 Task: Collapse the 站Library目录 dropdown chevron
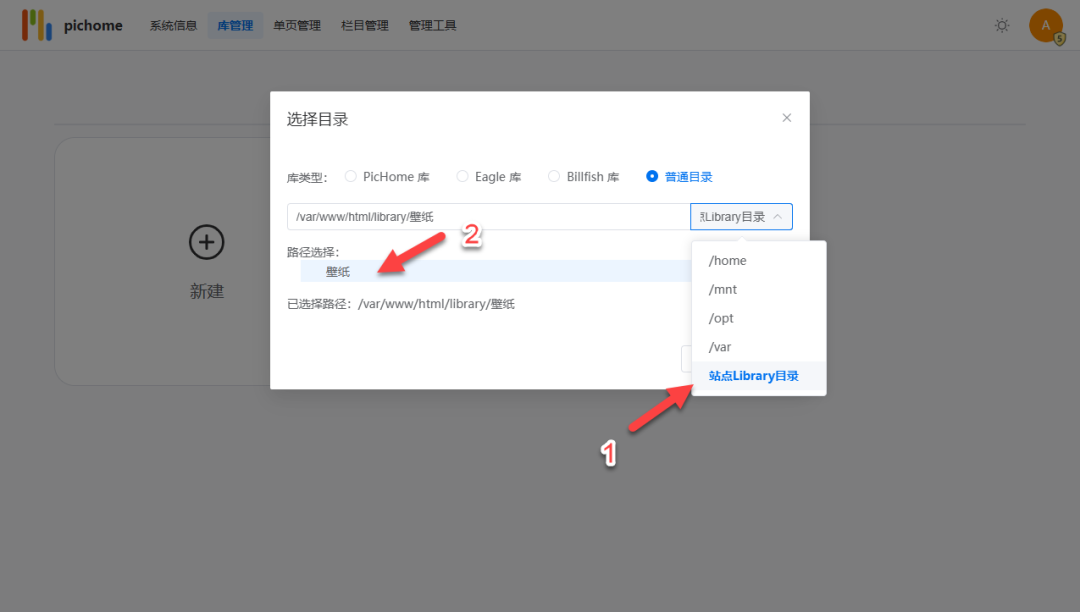[x=778, y=216]
